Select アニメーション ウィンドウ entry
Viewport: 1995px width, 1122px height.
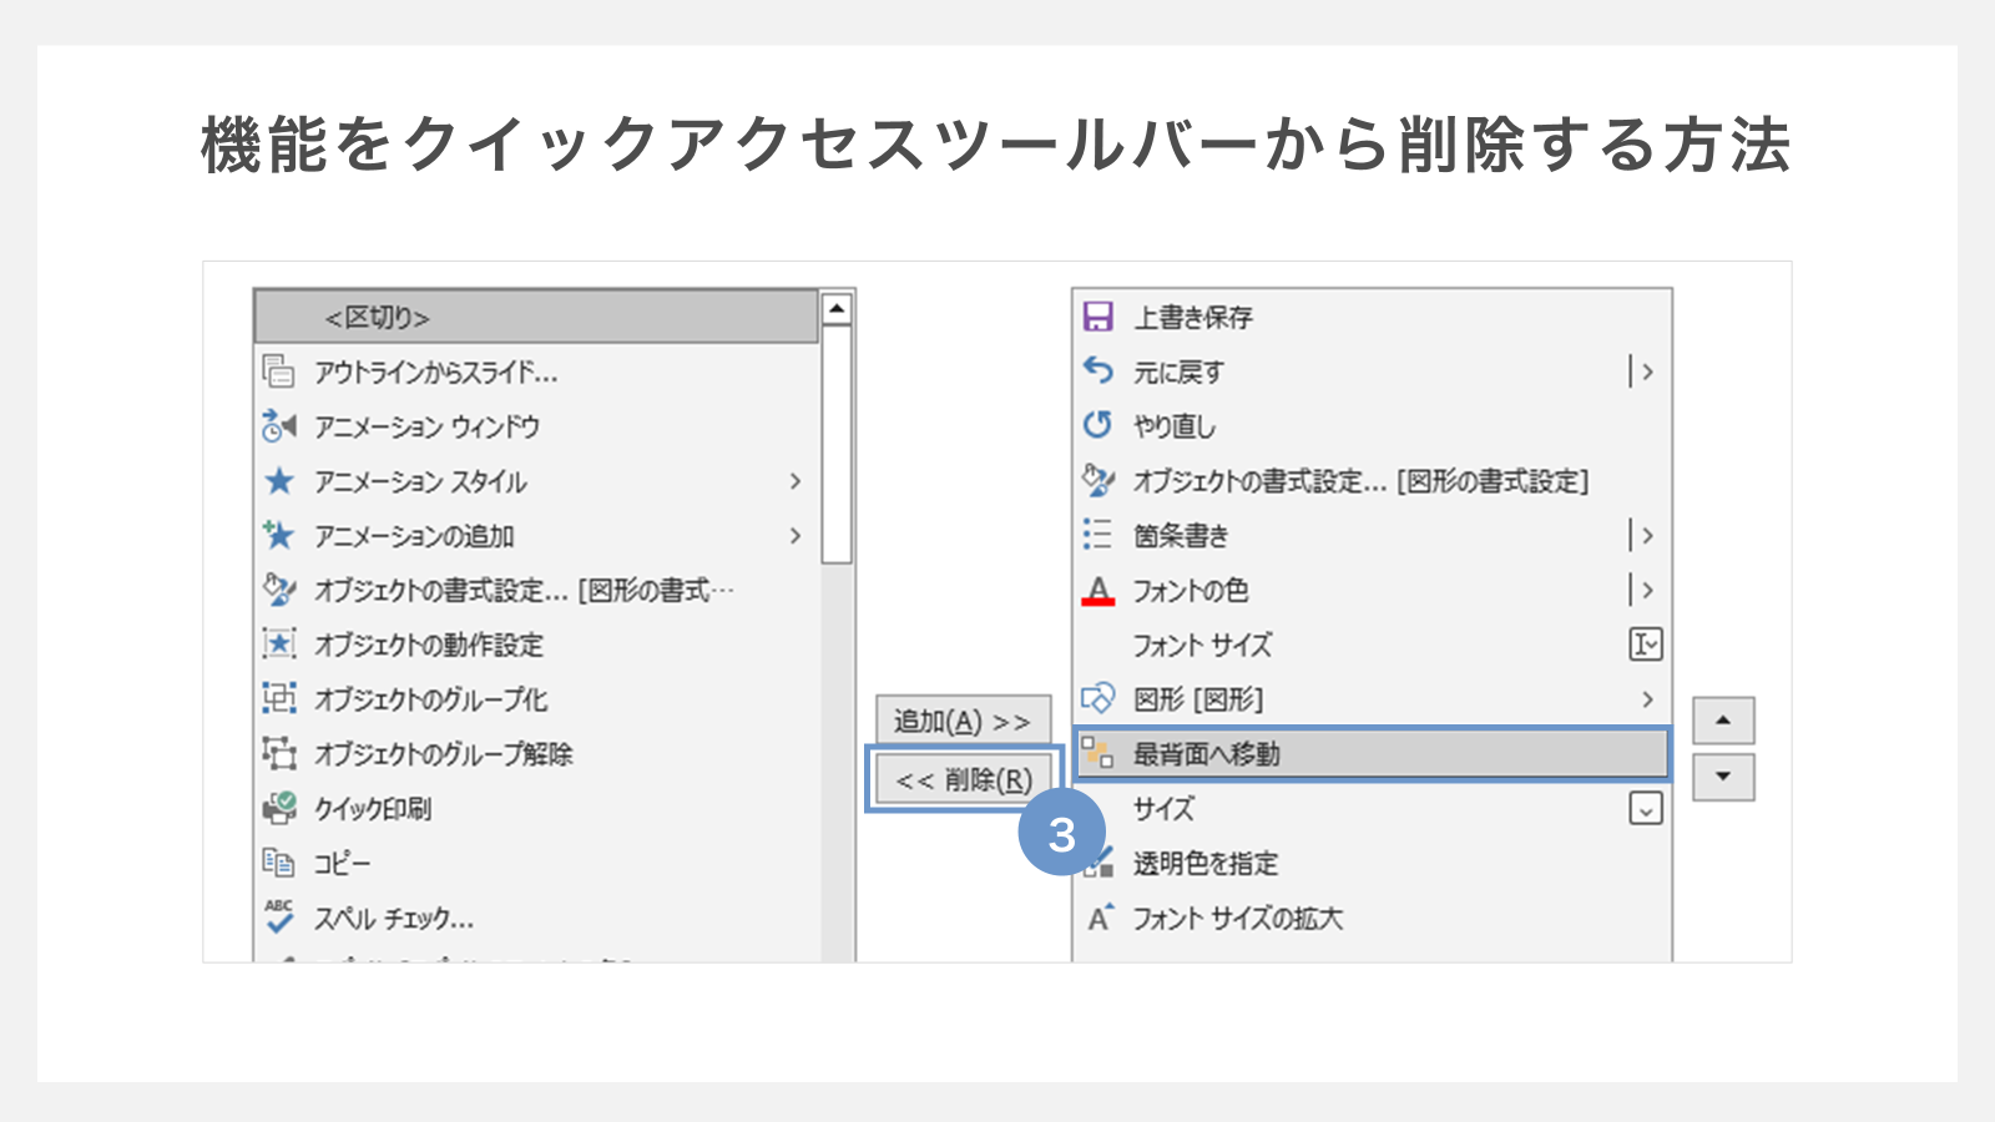537,427
